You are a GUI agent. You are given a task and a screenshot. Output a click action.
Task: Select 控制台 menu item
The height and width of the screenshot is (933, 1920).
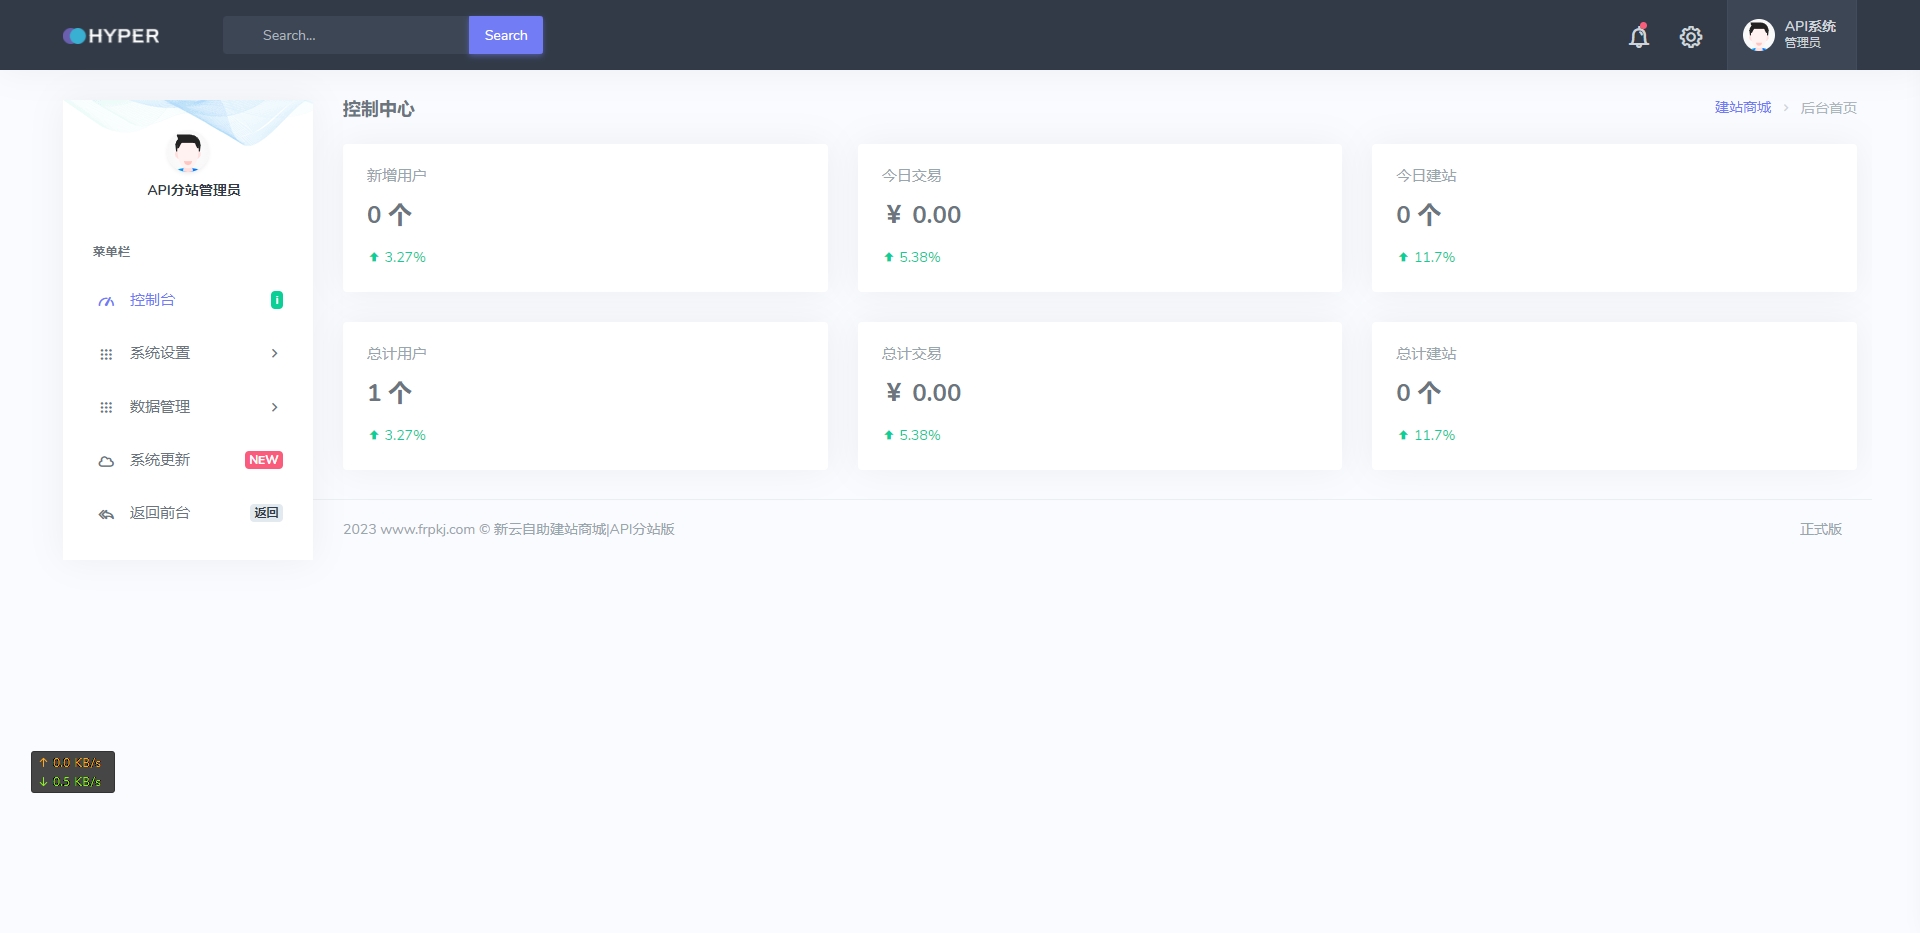tap(188, 300)
